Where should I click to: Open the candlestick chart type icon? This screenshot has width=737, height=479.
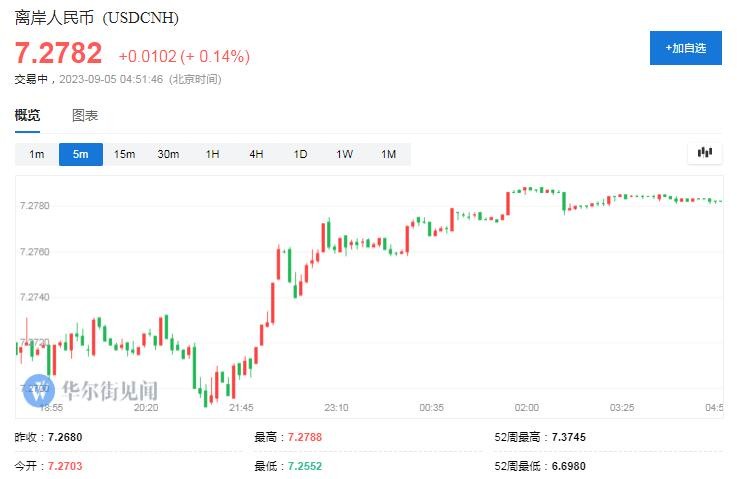pos(705,153)
